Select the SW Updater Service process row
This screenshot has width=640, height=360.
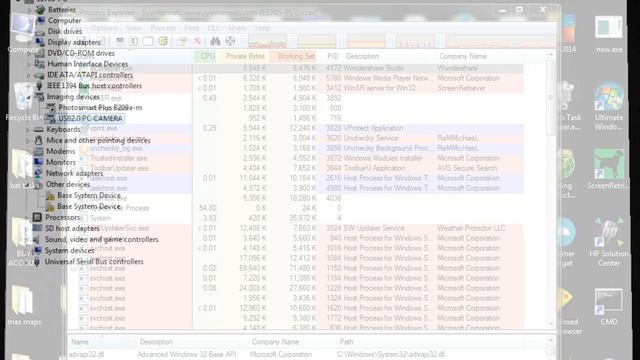[x=296, y=228]
